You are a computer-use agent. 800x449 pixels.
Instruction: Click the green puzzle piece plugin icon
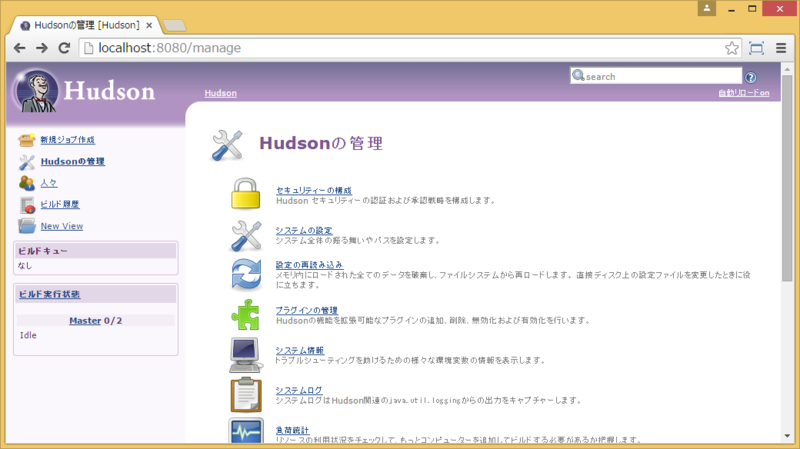[x=245, y=315]
